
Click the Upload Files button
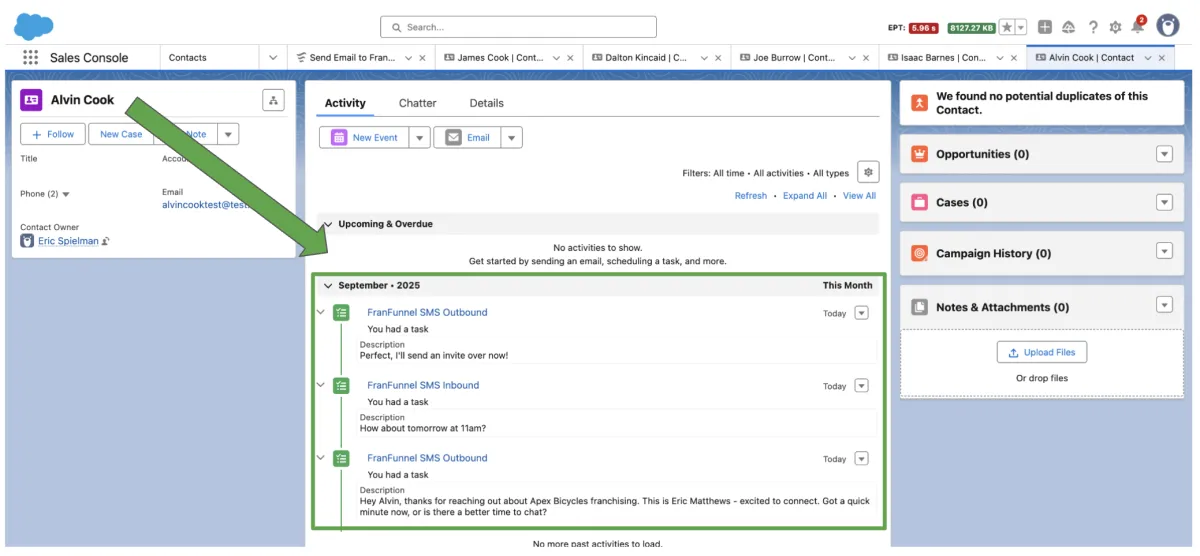click(1042, 352)
